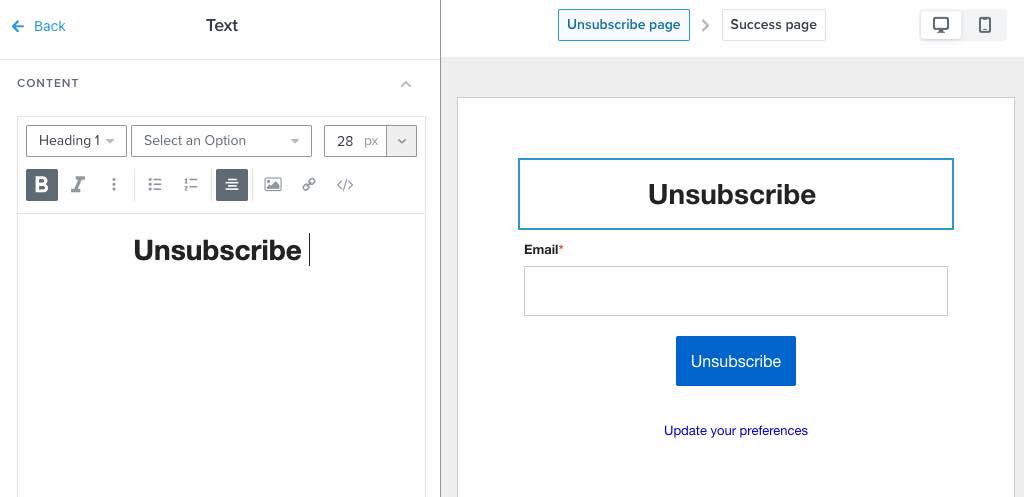Open the Heading 1 style dropdown
Screen dimensions: 1024x497
tap(77, 141)
